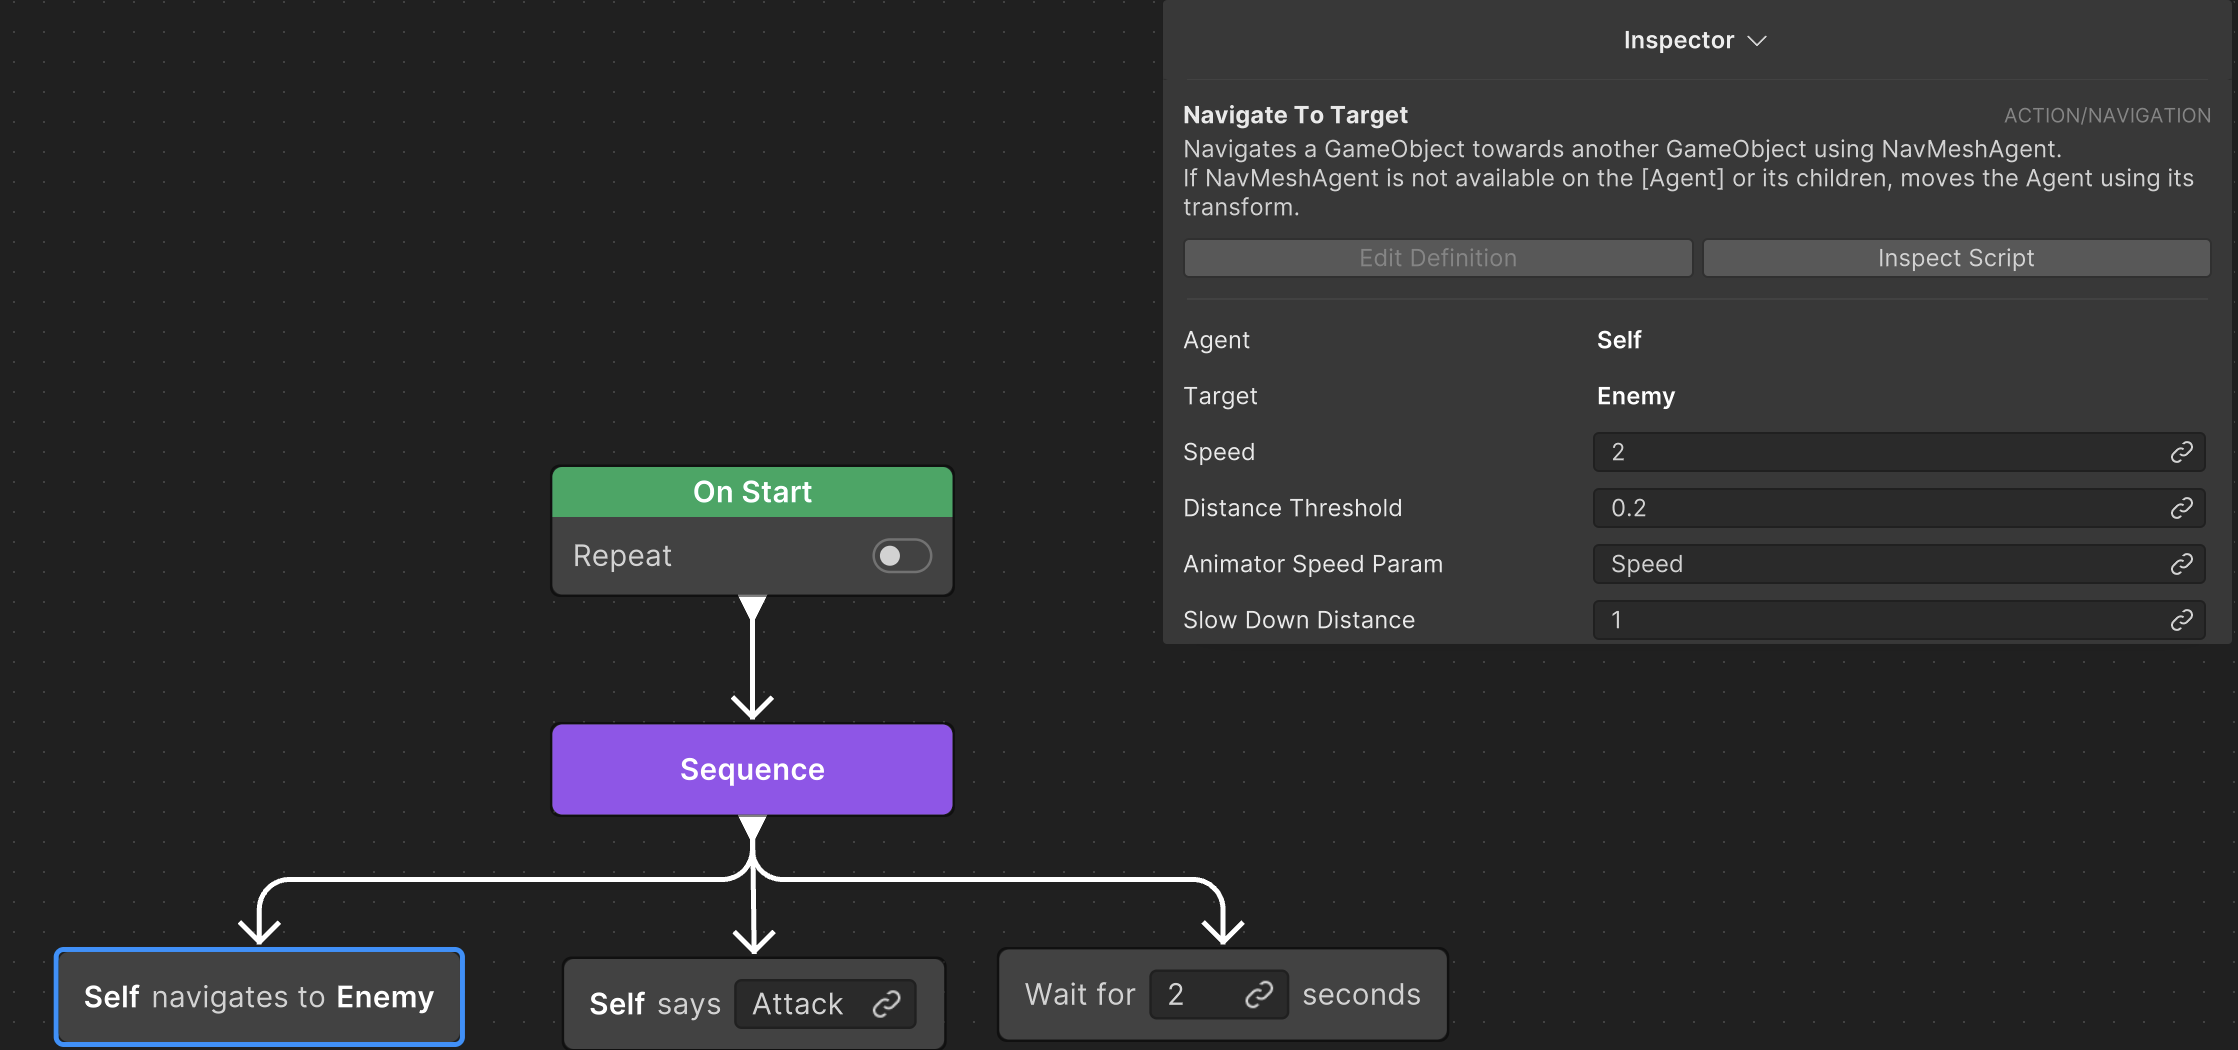2238x1050 pixels.
Task: Click link icon in Wait for node
Action: click(1259, 994)
